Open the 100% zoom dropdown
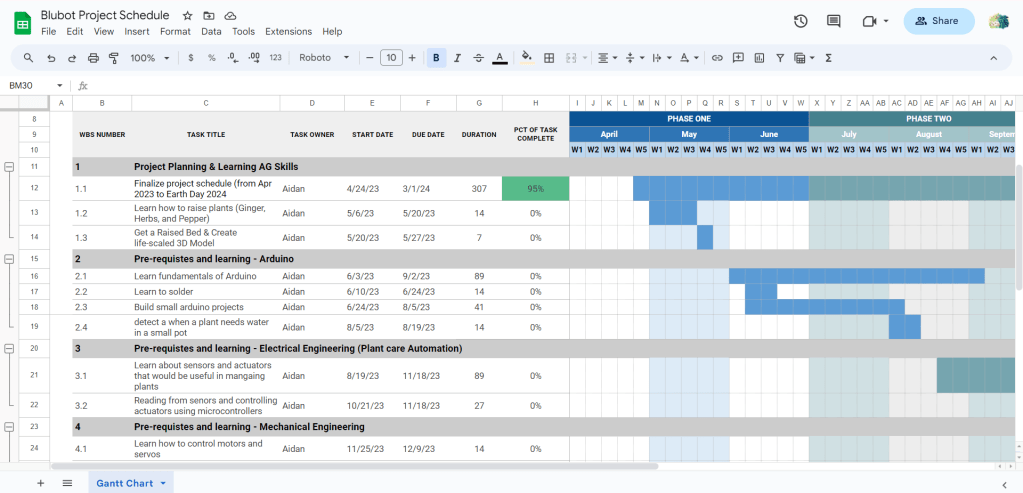The width and height of the screenshot is (1023, 493). (x=150, y=58)
